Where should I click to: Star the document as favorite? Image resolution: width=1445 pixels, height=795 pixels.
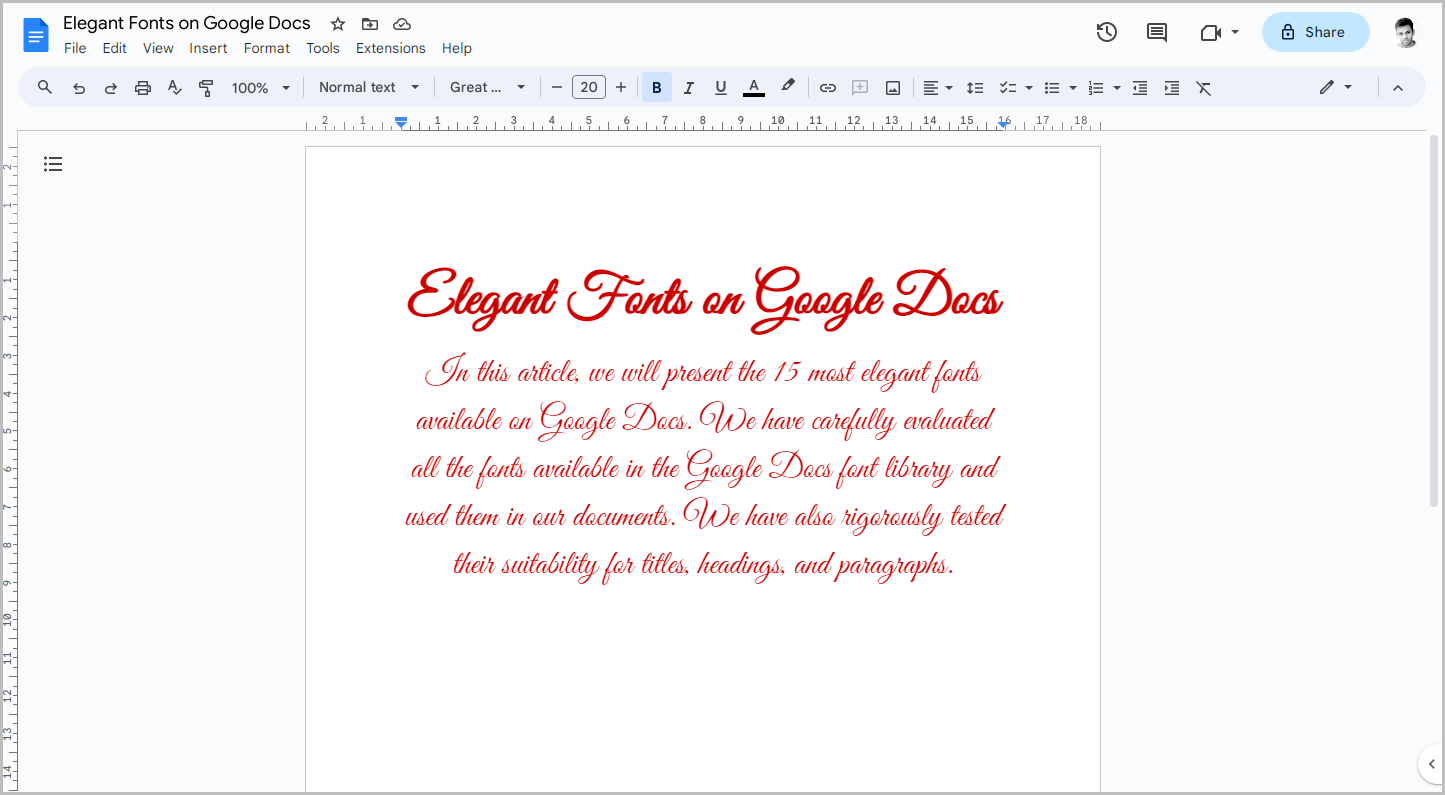[x=337, y=23]
